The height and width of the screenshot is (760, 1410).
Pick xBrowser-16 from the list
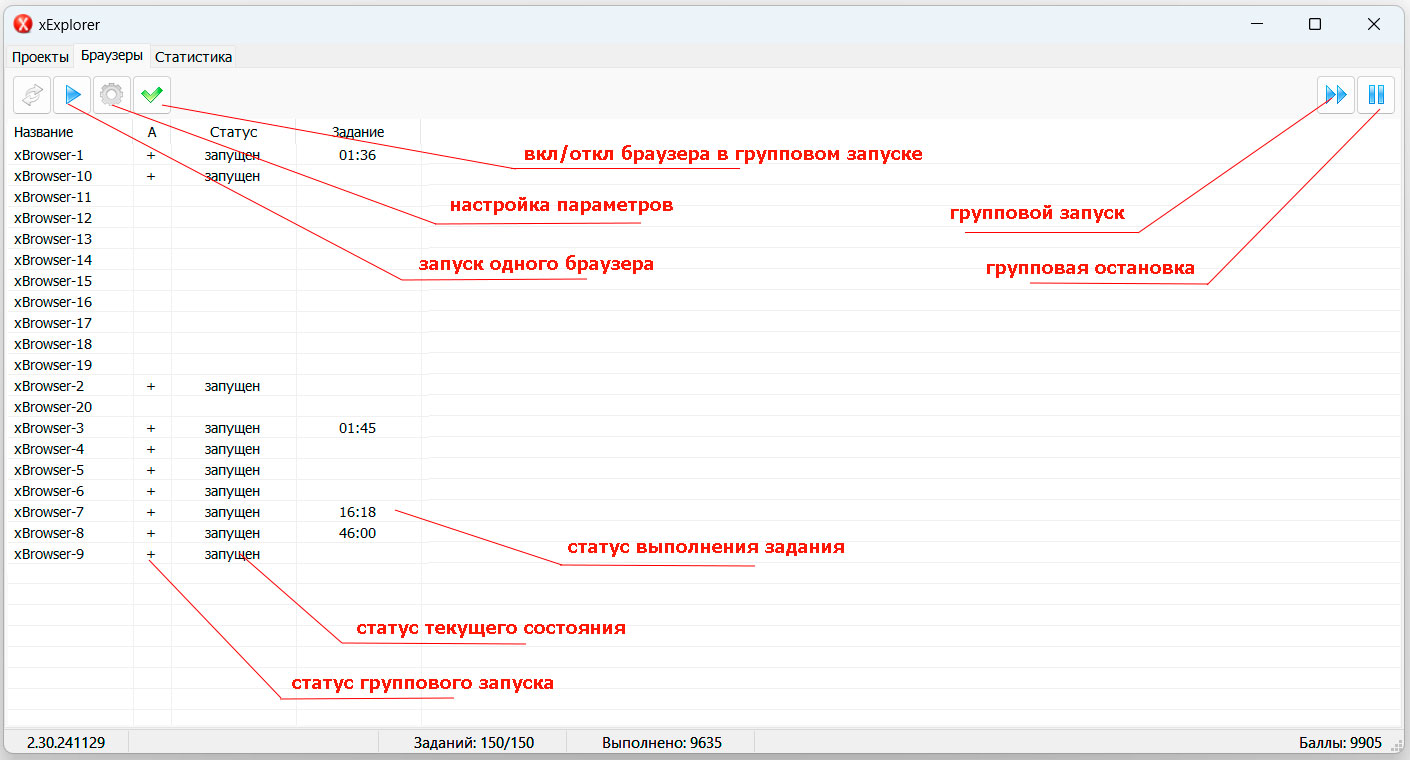pyautogui.click(x=214, y=302)
